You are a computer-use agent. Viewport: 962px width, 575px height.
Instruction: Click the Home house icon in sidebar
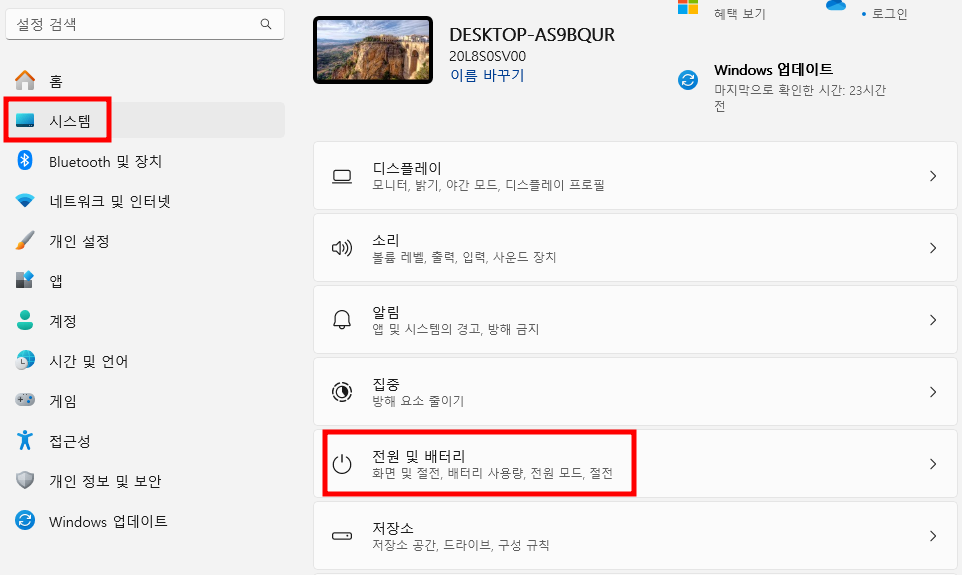pyautogui.click(x=25, y=80)
